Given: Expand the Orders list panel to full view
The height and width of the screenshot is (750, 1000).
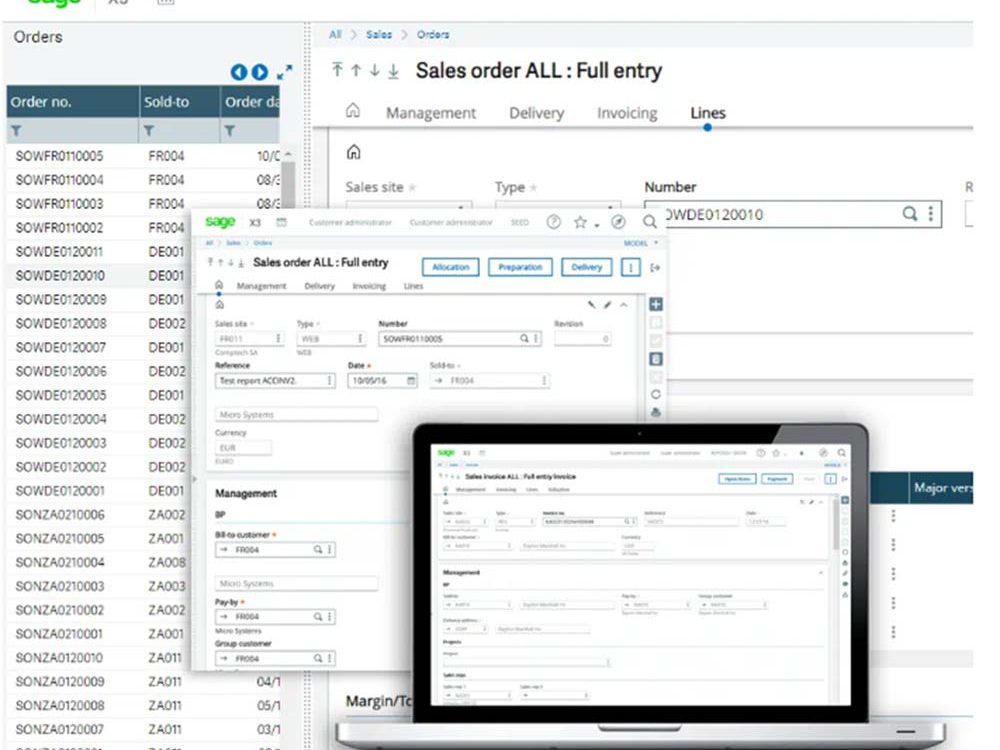Looking at the screenshot, I should [284, 72].
